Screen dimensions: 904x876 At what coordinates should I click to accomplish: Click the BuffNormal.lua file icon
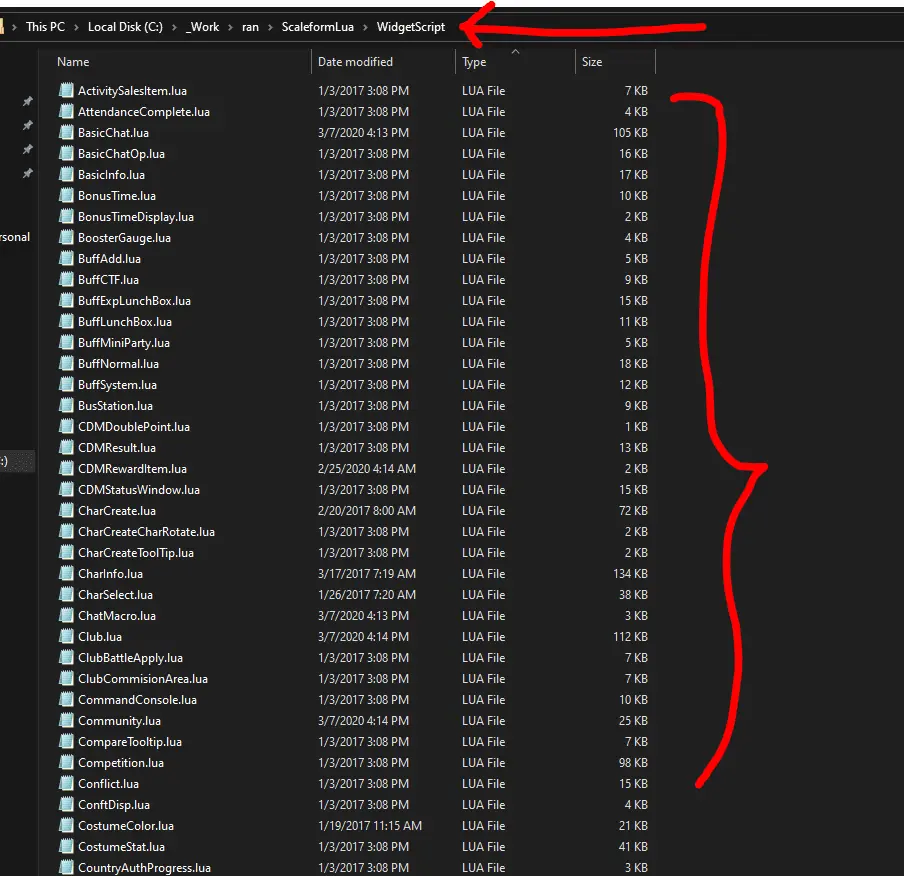point(67,364)
